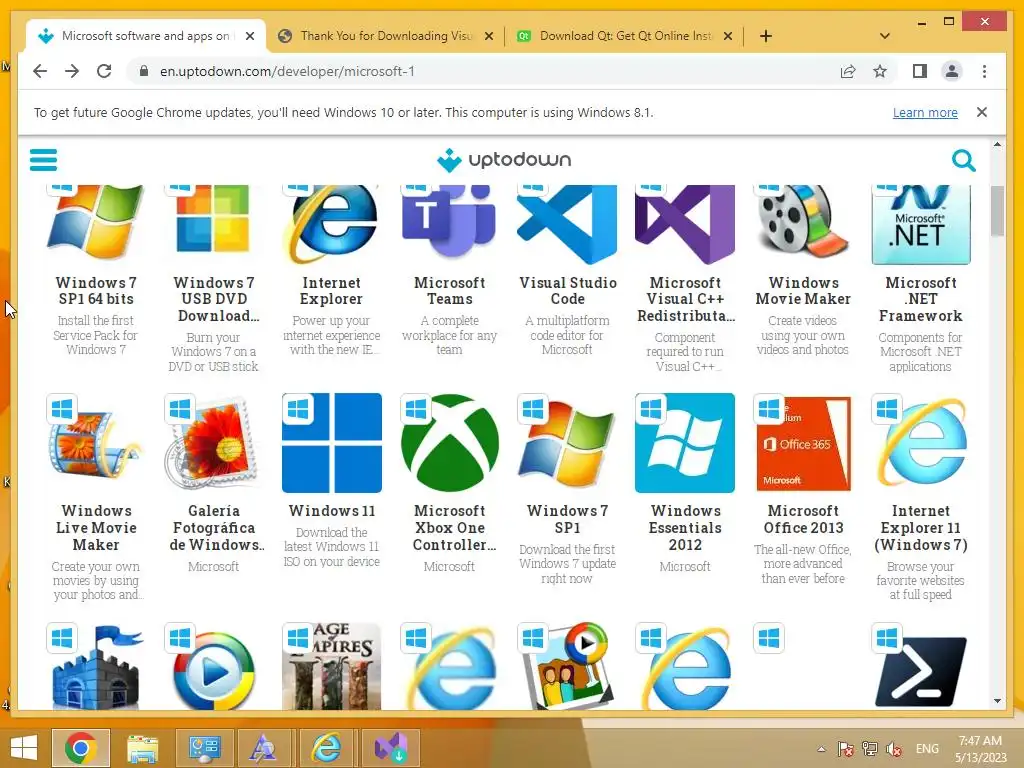Open Visual Studio installer in the taskbar
The height and width of the screenshot is (768, 1024).
(x=391, y=748)
